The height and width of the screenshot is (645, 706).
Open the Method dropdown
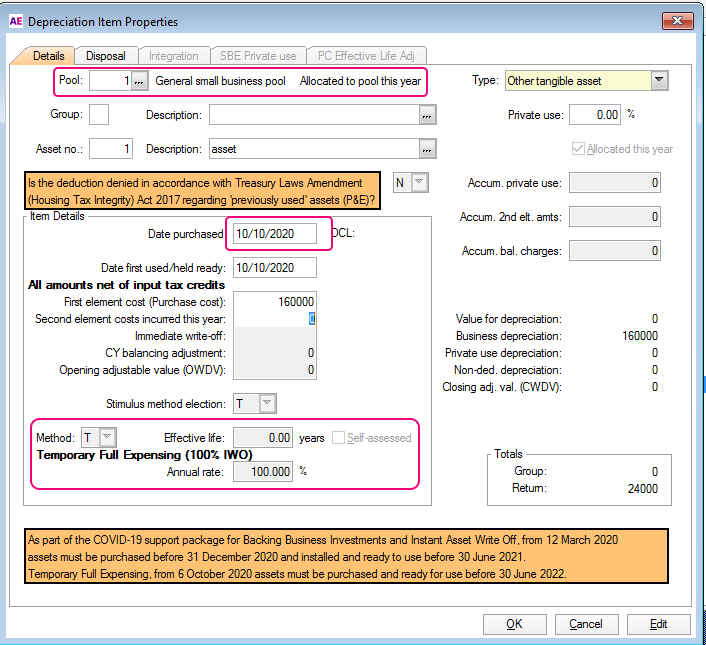[108, 437]
